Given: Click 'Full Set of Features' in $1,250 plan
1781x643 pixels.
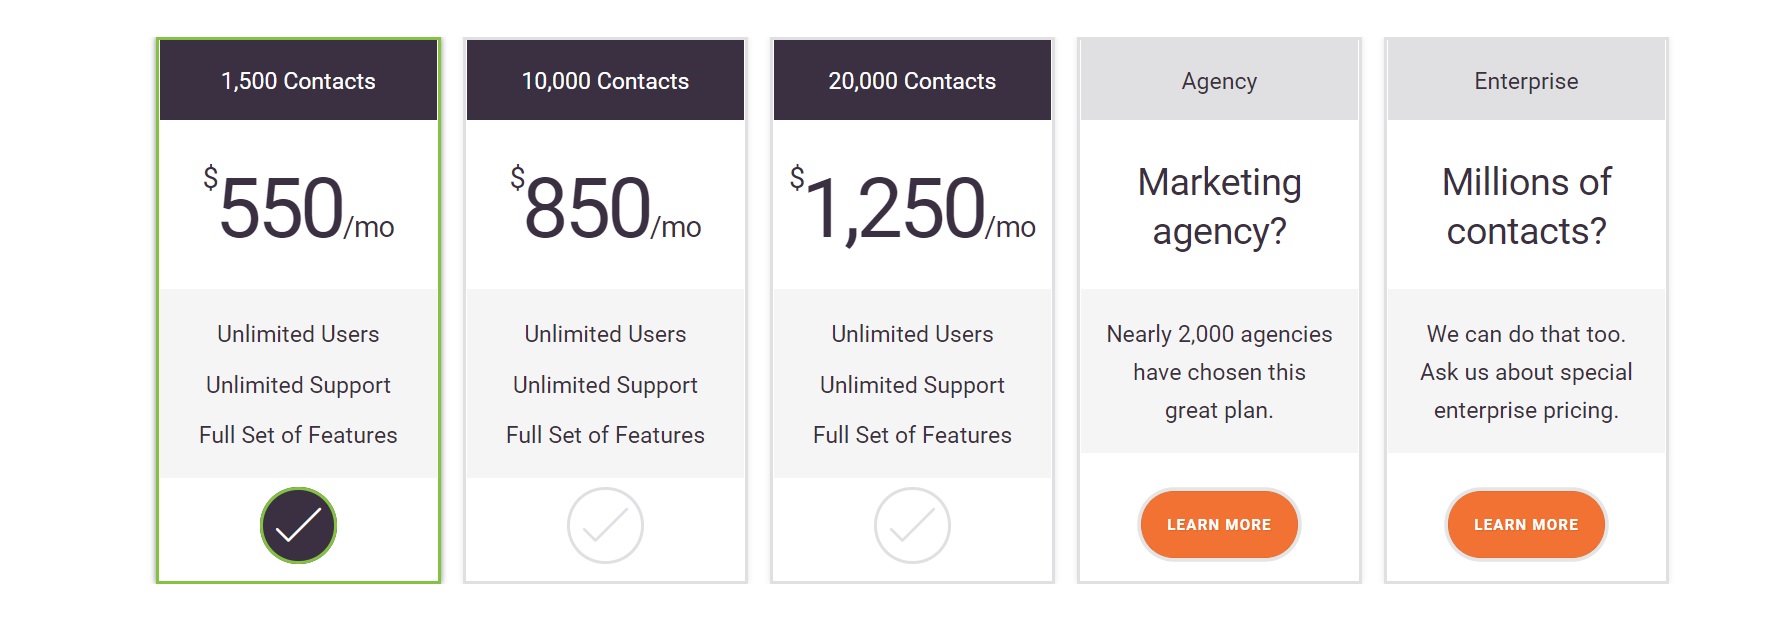Looking at the screenshot, I should point(912,435).
